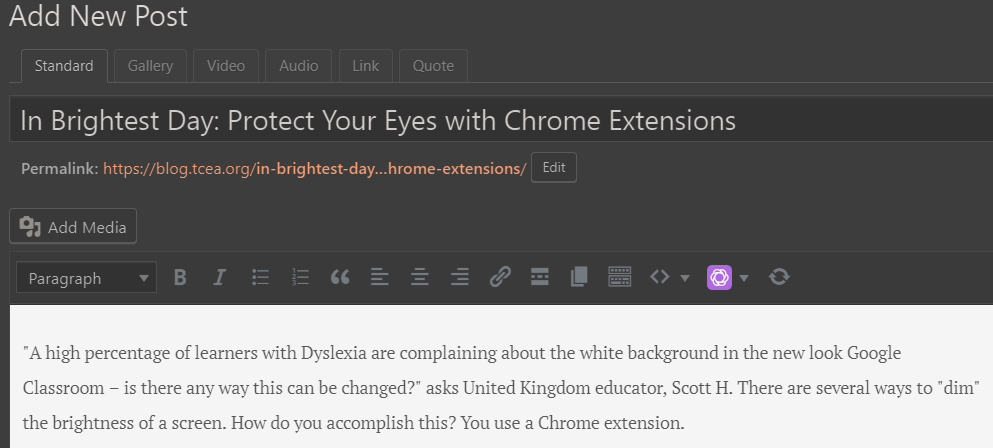Select the Quote post format tab
993x448 pixels.
click(x=433, y=66)
